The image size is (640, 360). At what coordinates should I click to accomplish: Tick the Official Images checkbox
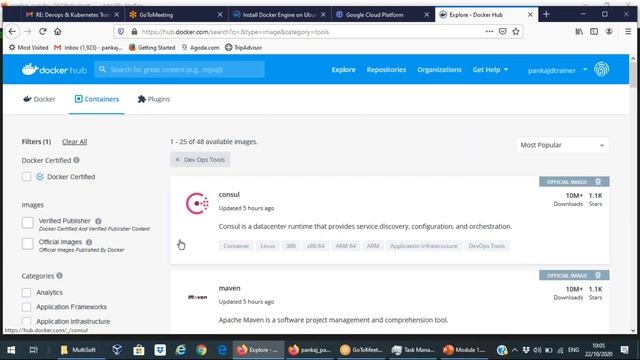click(x=28, y=244)
